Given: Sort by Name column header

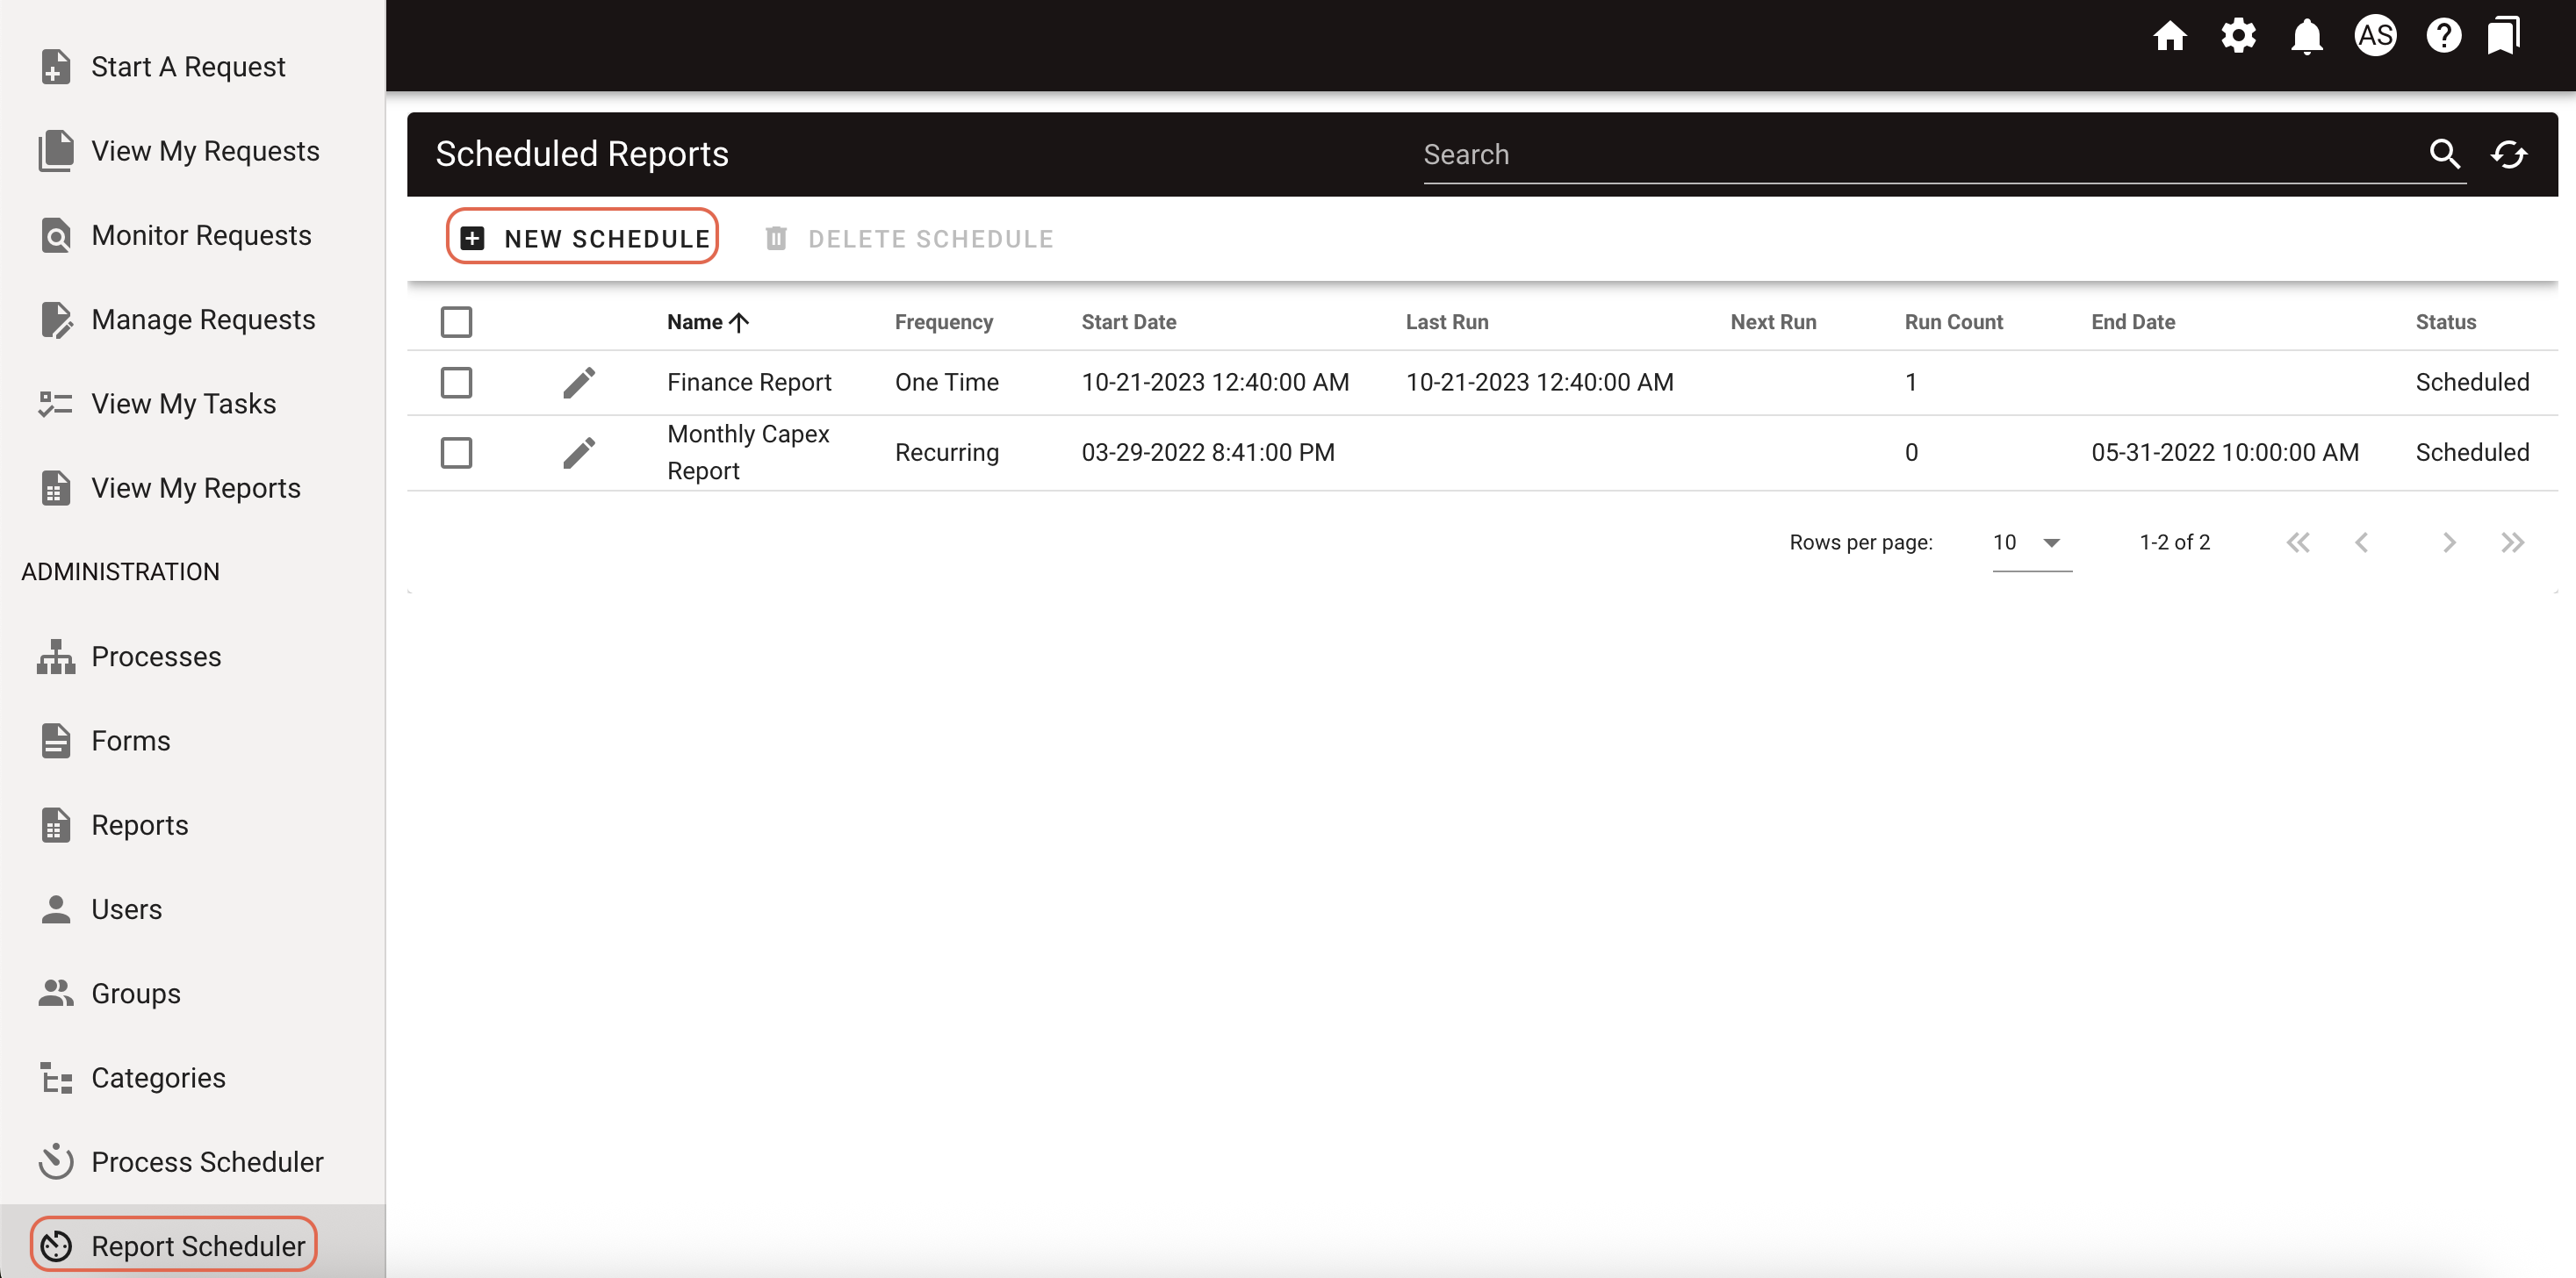Looking at the screenshot, I should (x=706, y=321).
